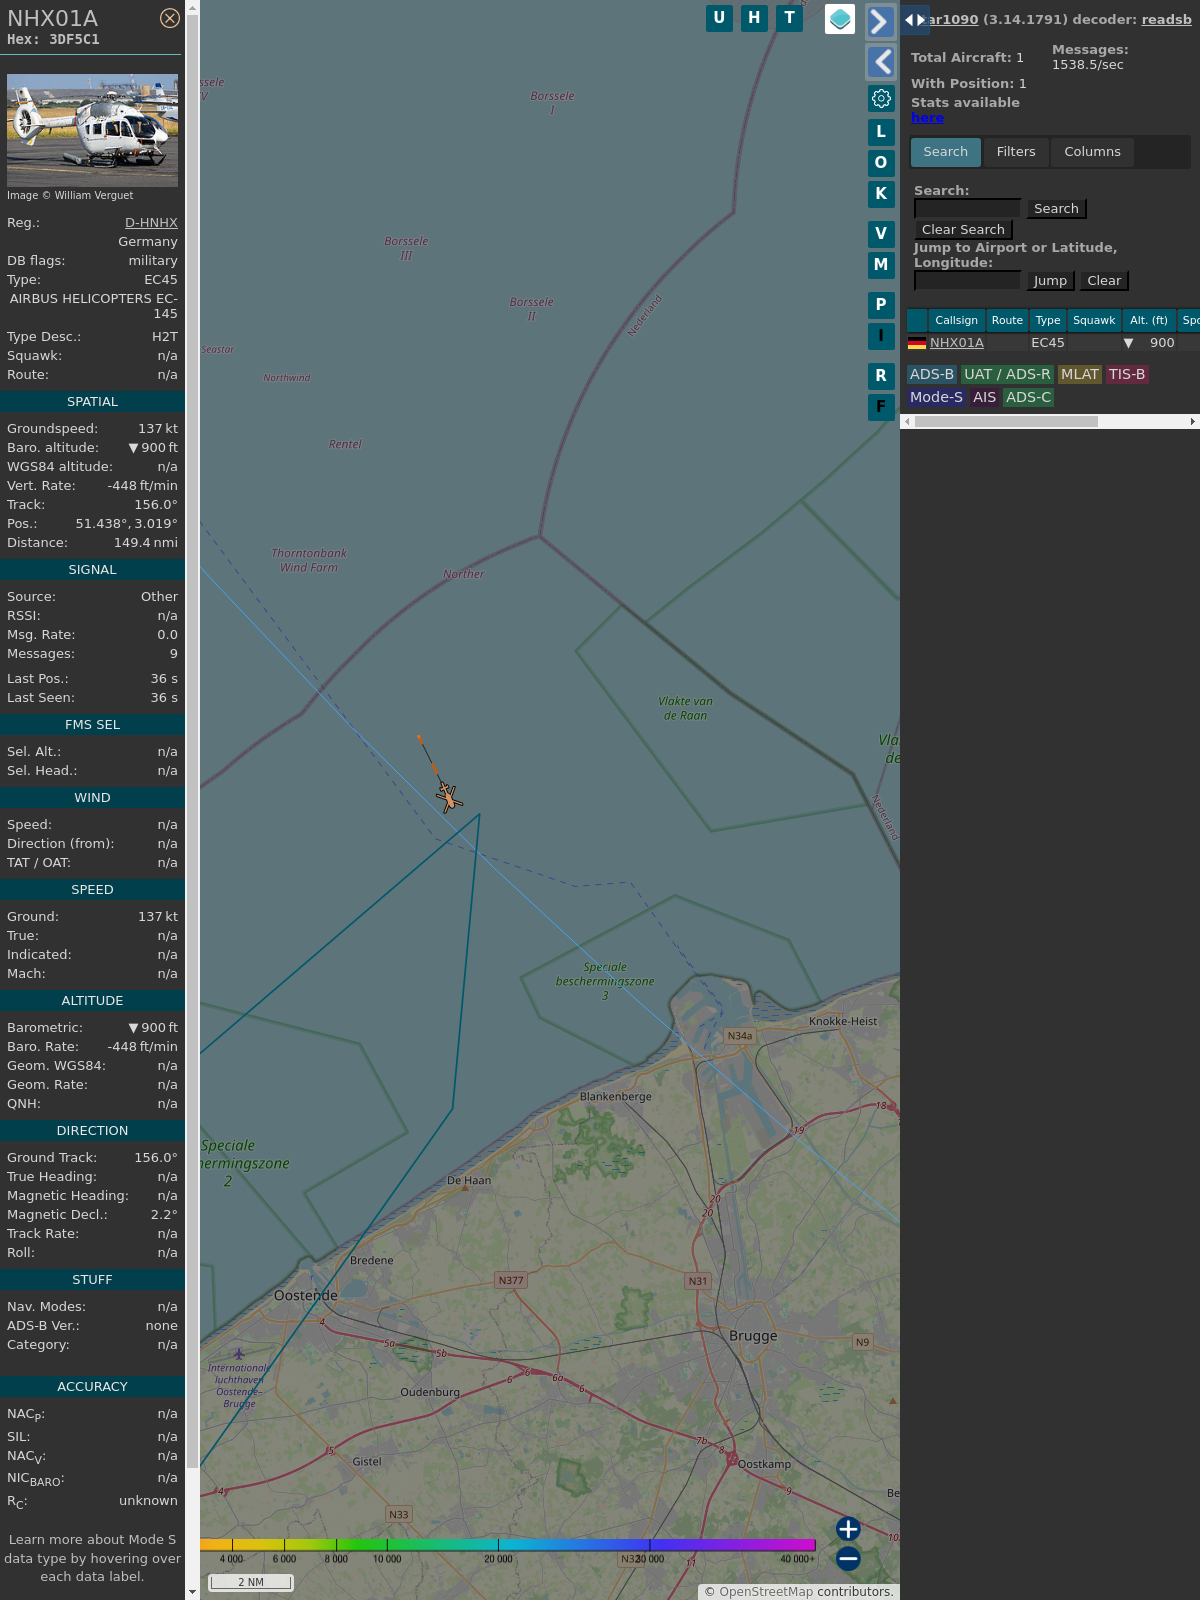Click the ADS-C source legend
The image size is (1200, 1600).
click(1028, 397)
